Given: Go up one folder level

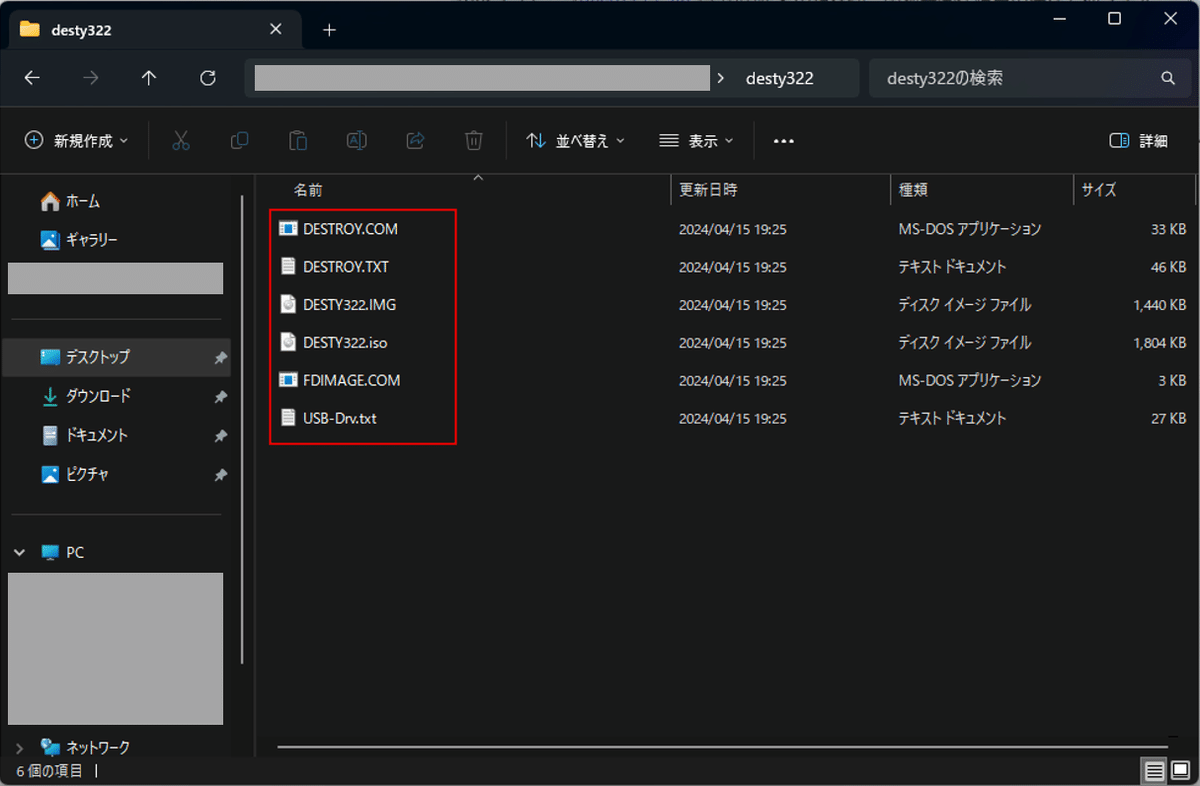Looking at the screenshot, I should [x=149, y=78].
